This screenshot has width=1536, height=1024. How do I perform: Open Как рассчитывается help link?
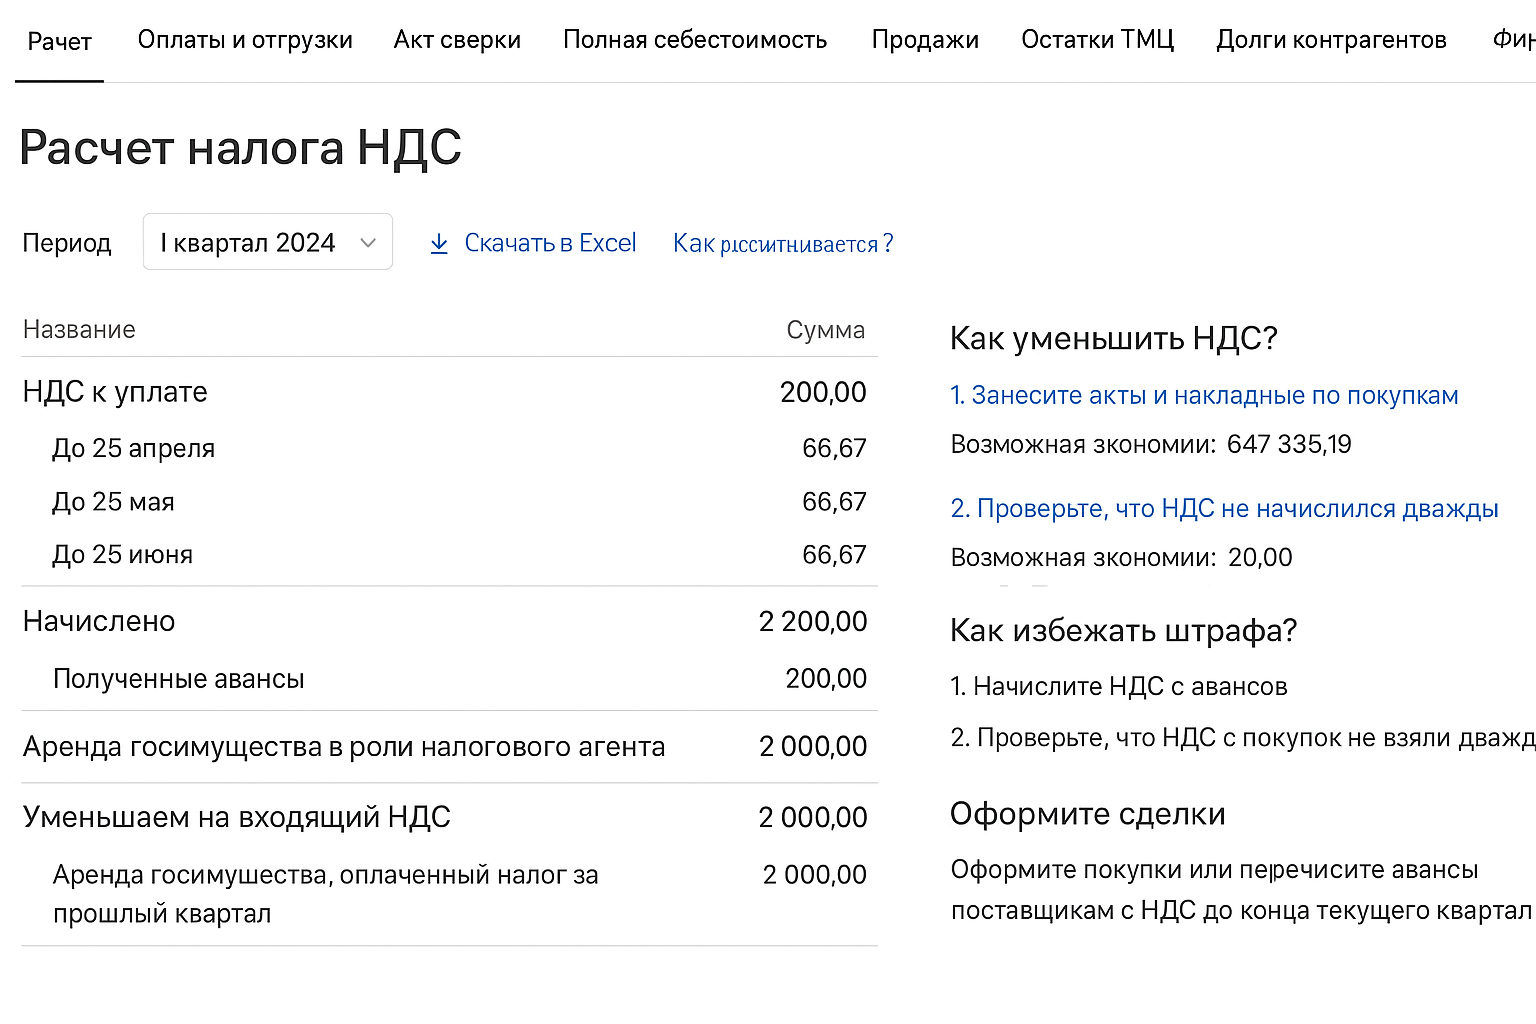(x=783, y=243)
